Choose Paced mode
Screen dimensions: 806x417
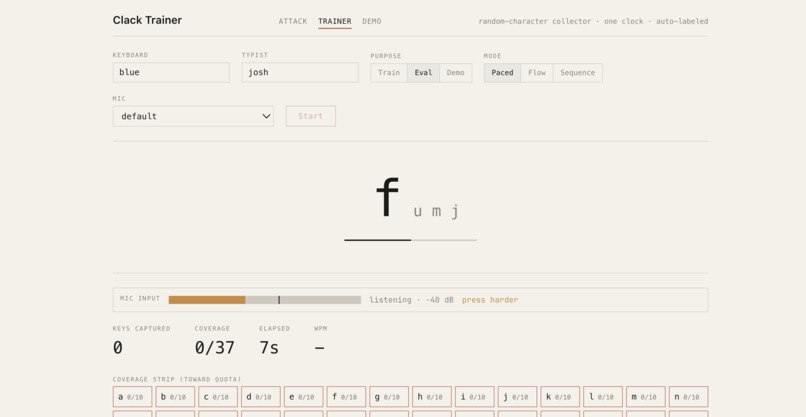click(x=502, y=72)
